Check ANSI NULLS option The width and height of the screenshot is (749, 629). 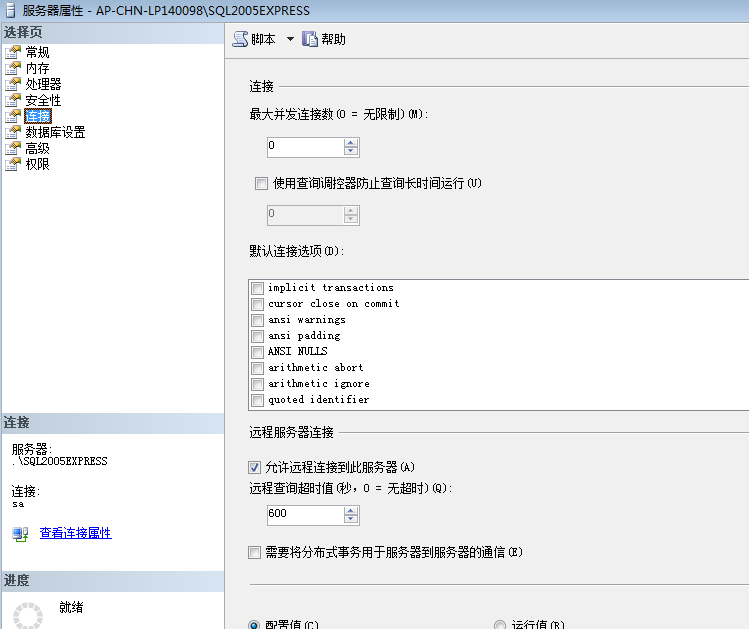coord(257,352)
